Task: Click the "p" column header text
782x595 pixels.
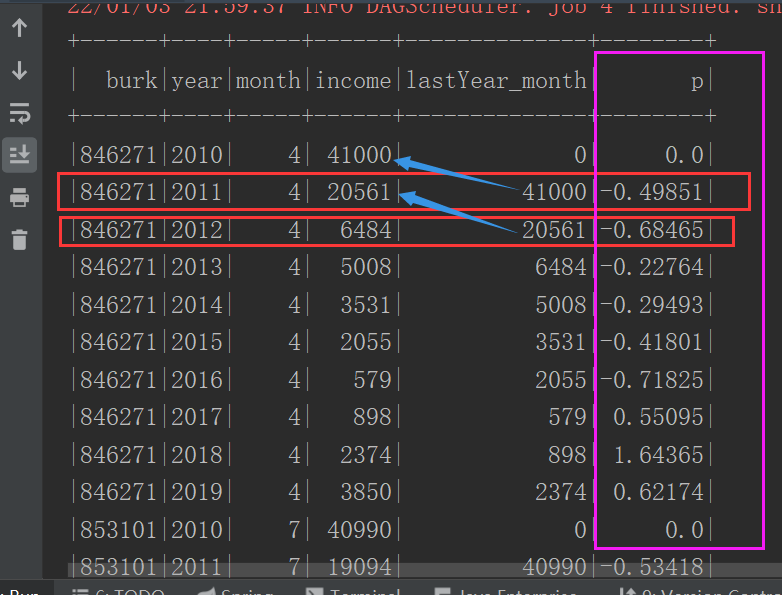Action: tap(697, 81)
